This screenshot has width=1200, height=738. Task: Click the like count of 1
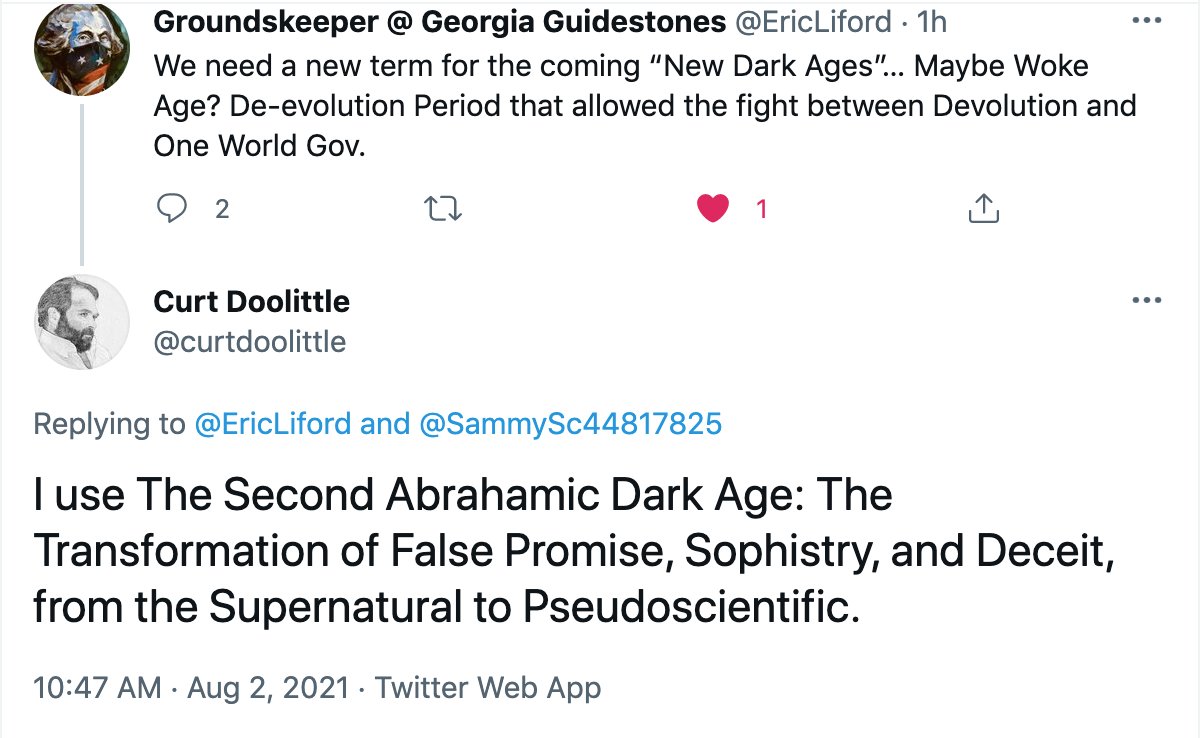(x=761, y=209)
